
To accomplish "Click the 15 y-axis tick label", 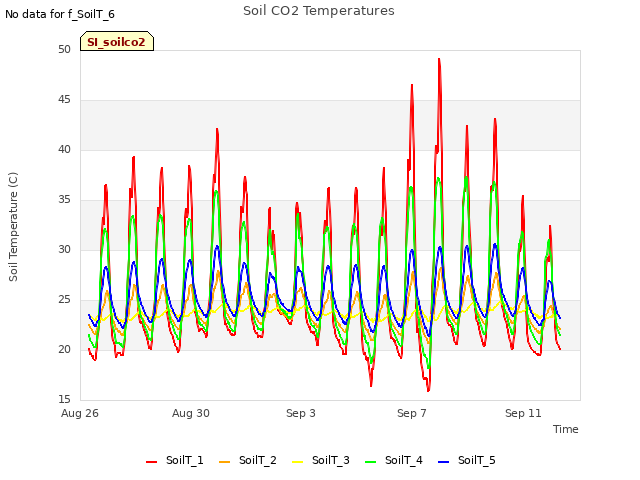I will click(64, 399).
